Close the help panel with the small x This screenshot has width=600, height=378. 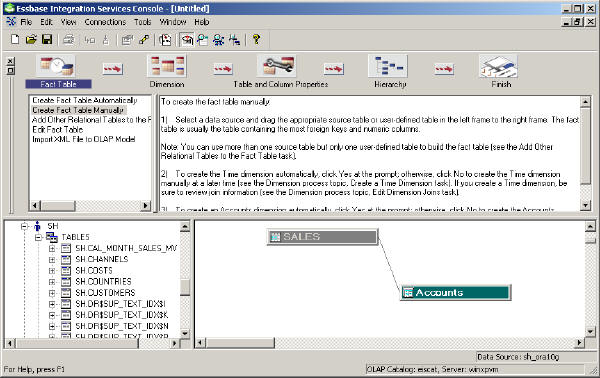[11, 61]
